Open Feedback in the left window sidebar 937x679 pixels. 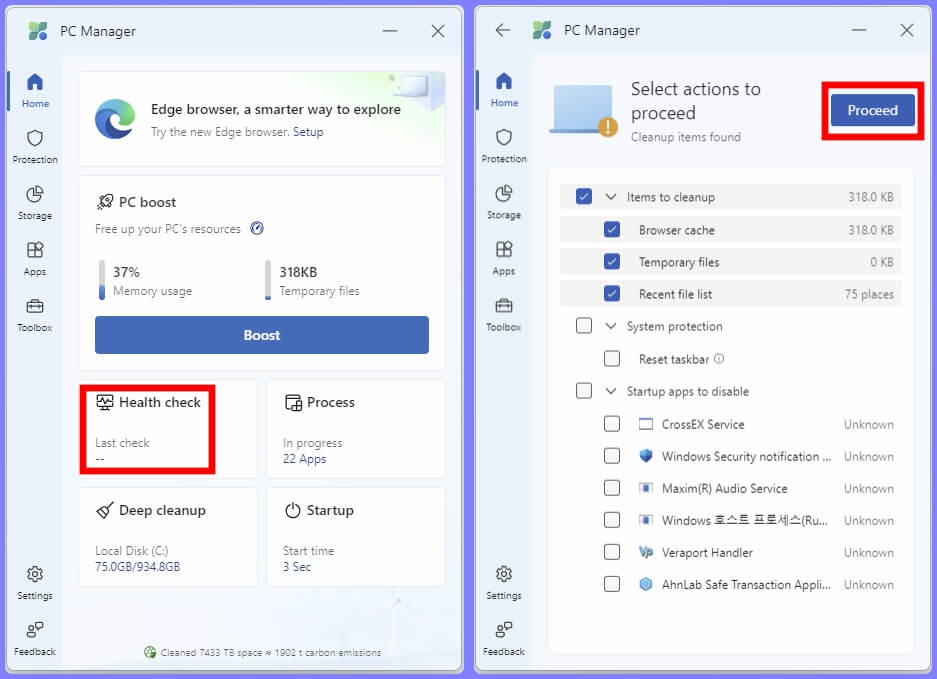pos(35,639)
